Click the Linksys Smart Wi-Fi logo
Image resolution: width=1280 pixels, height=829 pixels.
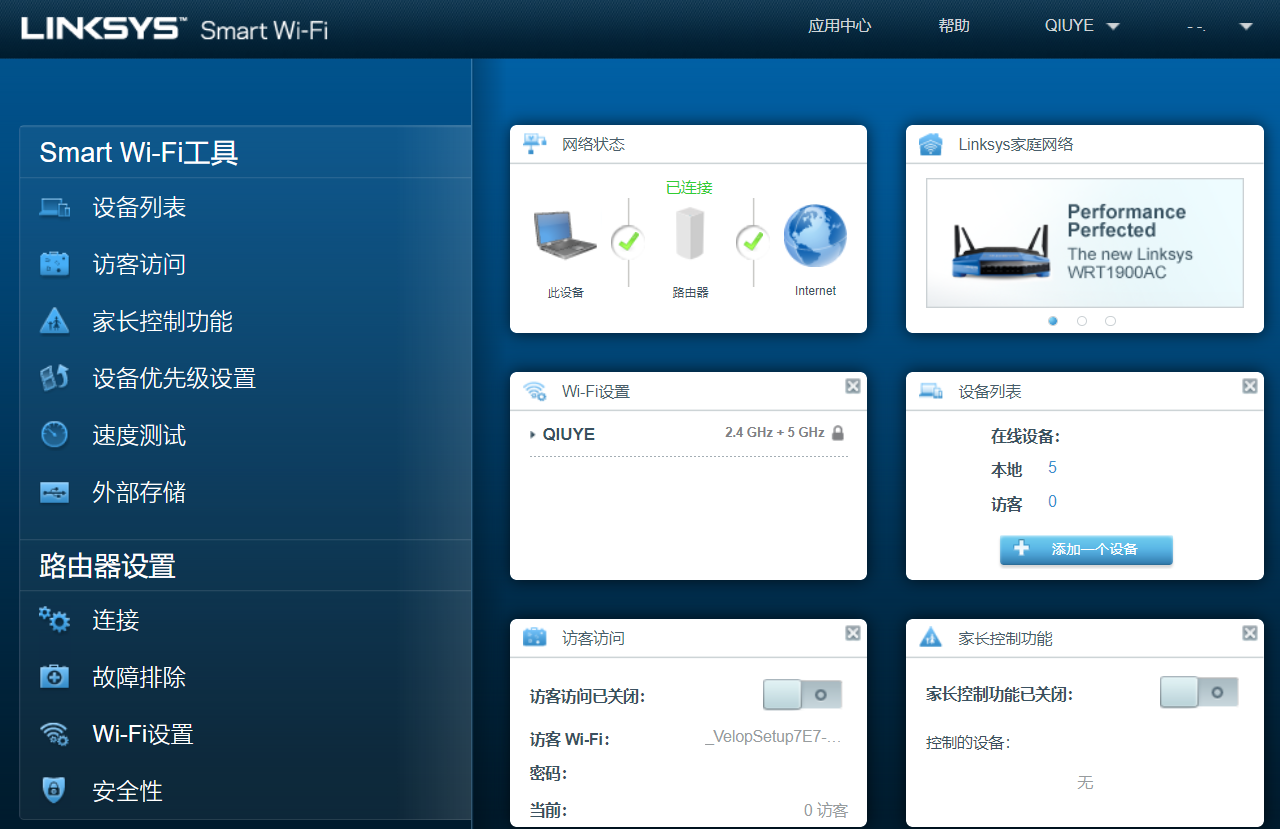pos(174,28)
